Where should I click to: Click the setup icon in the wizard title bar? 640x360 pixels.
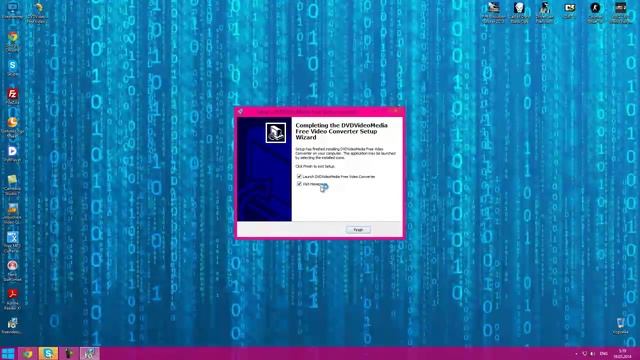[240, 111]
